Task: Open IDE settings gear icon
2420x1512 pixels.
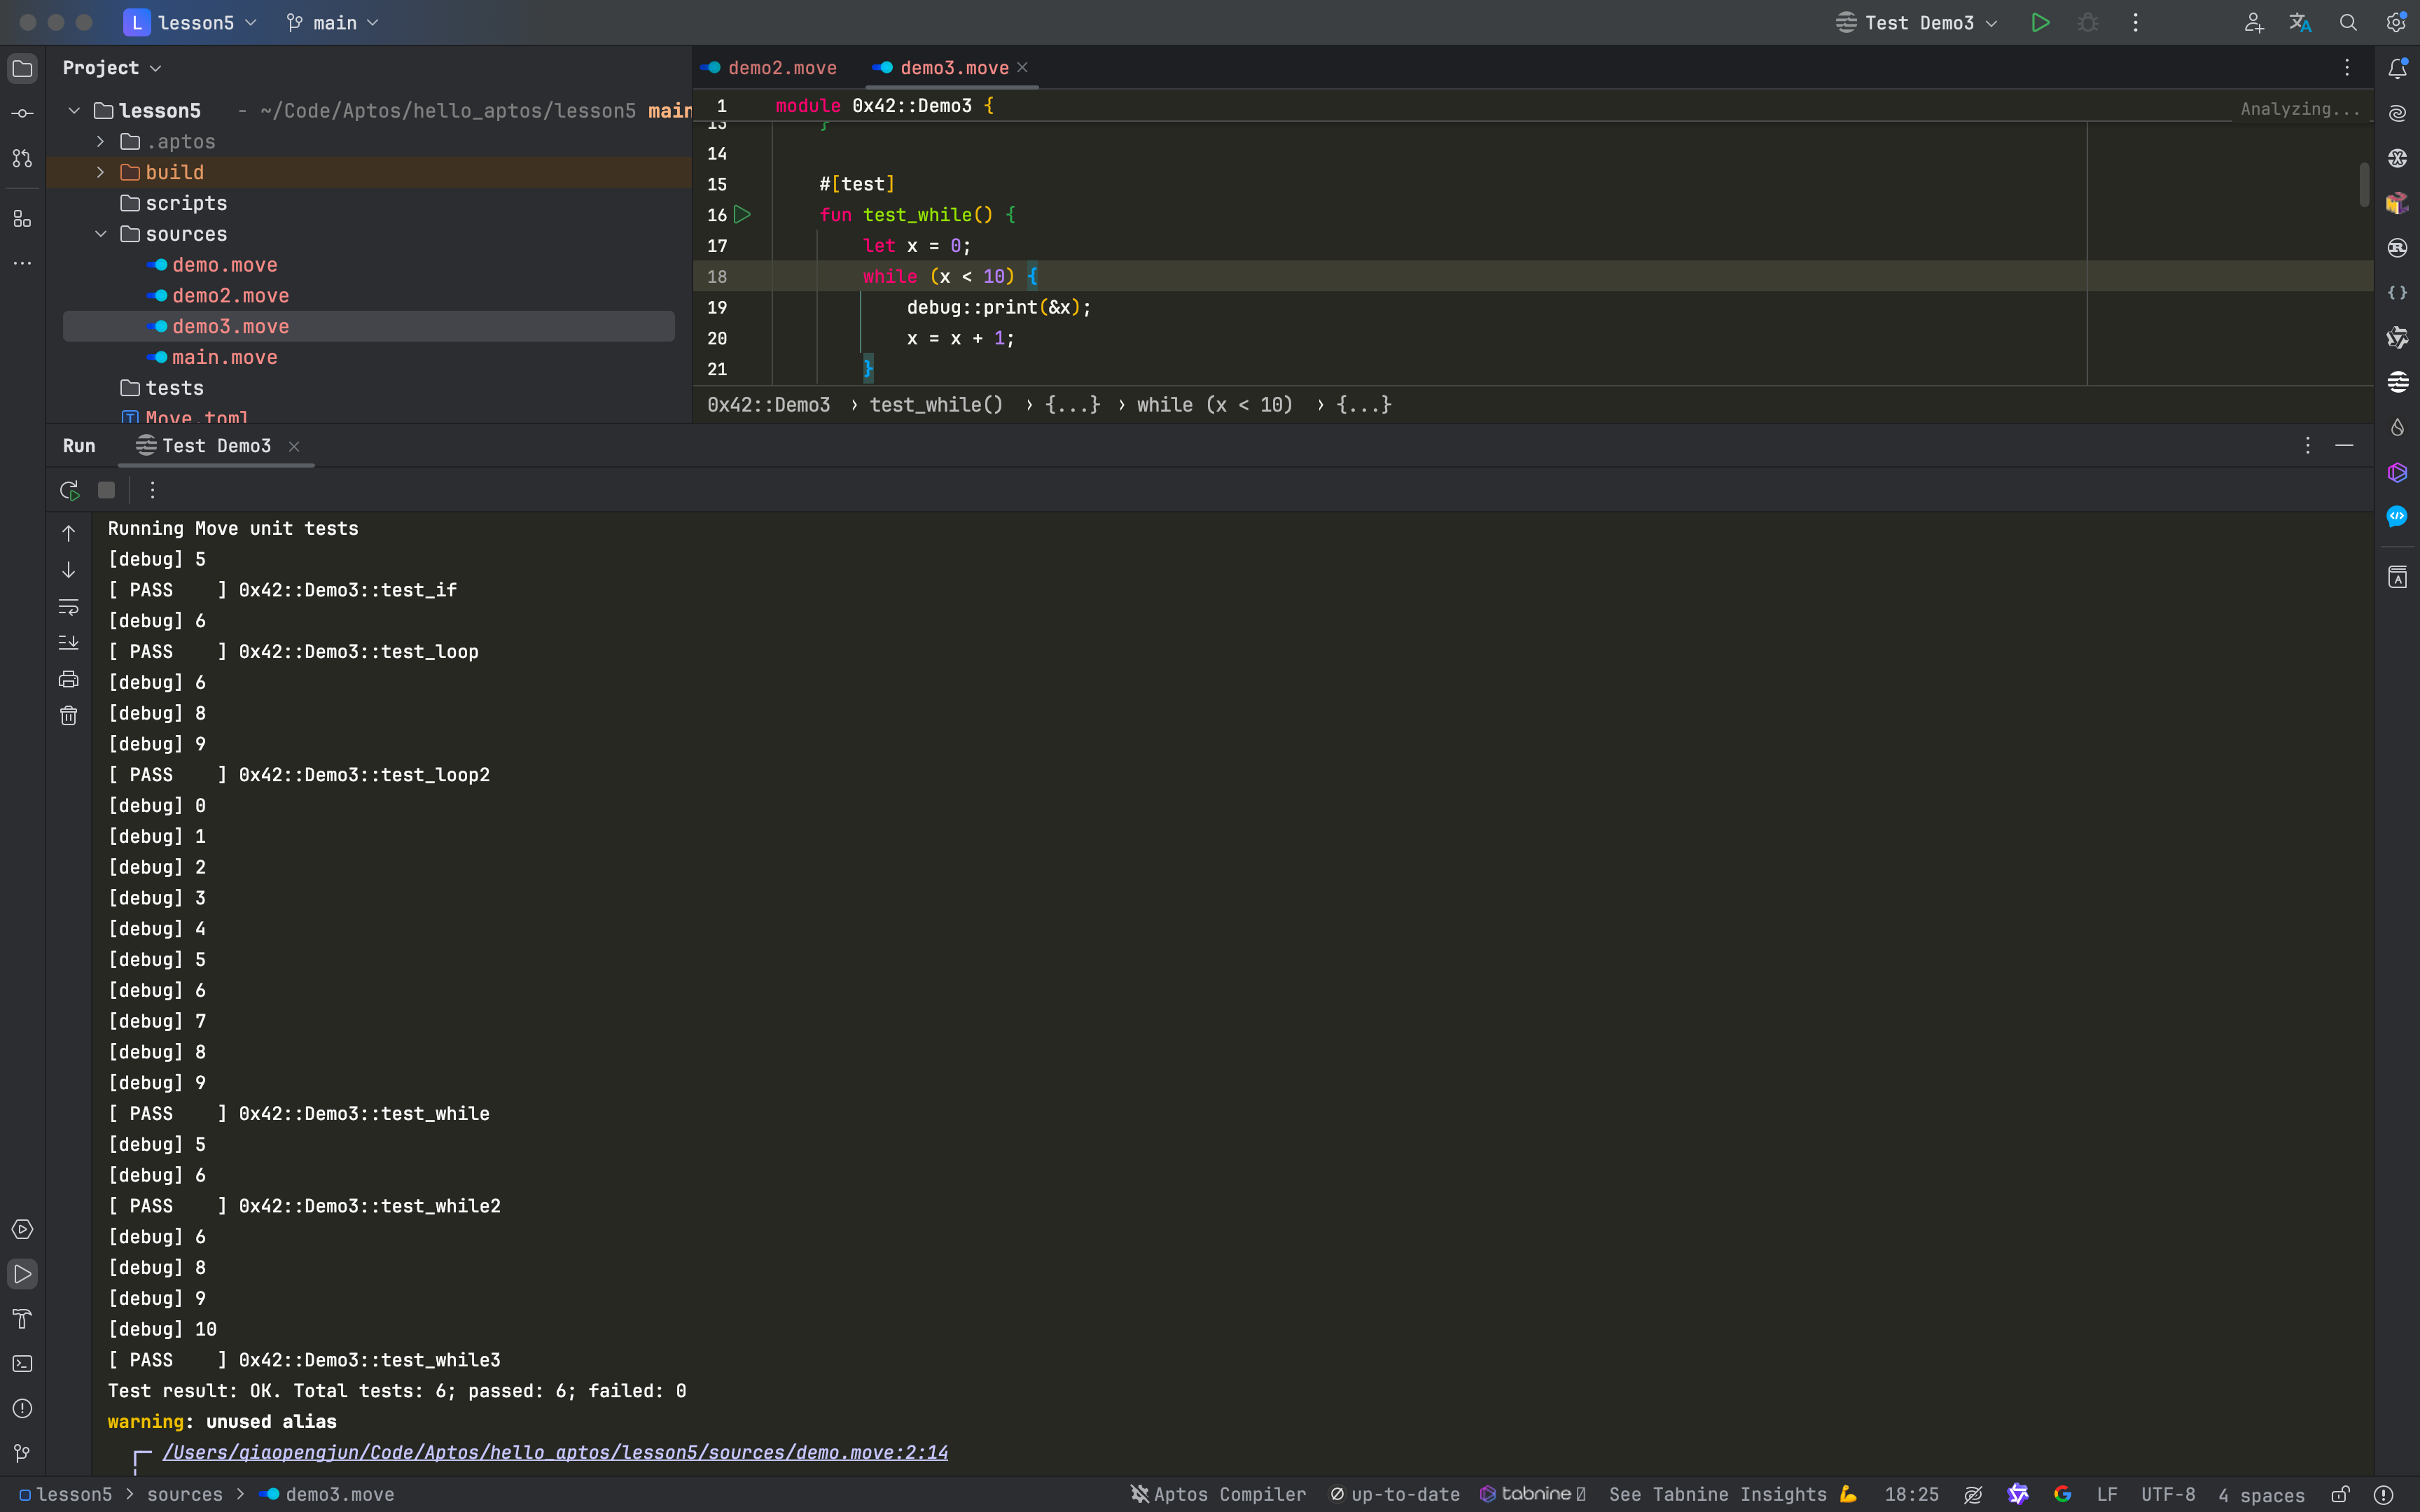Action: point(2396,22)
